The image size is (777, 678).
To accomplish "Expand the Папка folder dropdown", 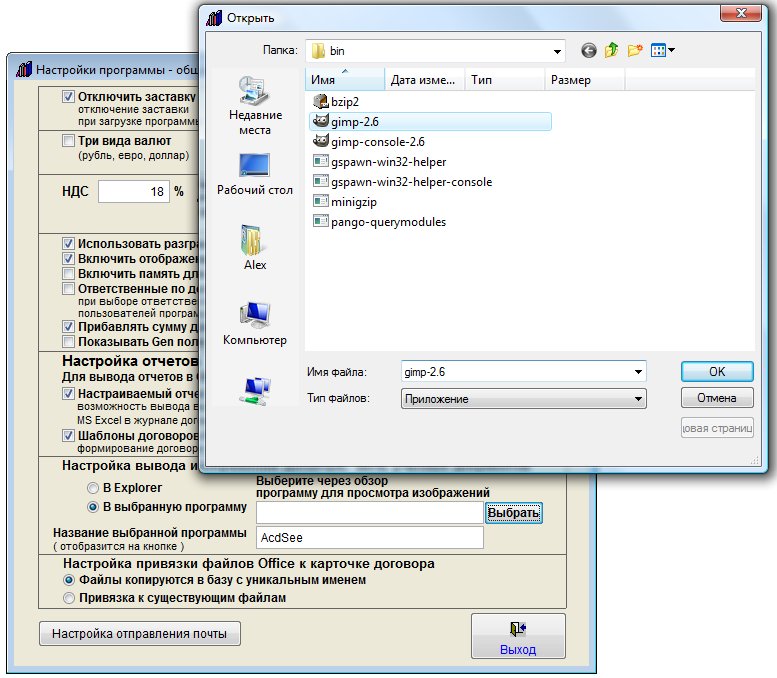I will [x=557, y=51].
